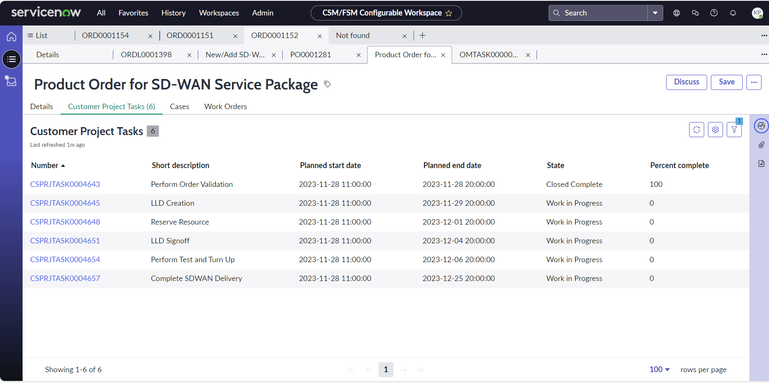769x383 pixels.
Task: Open the History menu
Action: 173,13
